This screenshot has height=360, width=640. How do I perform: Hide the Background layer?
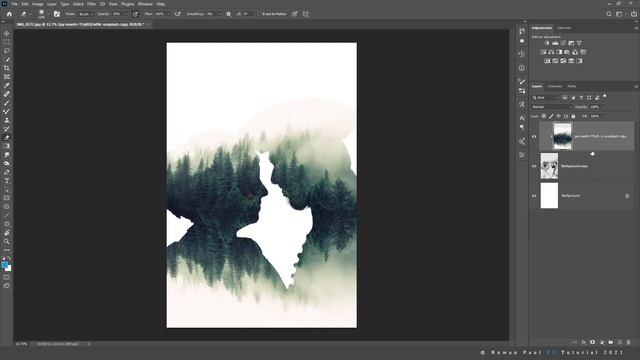pos(534,196)
